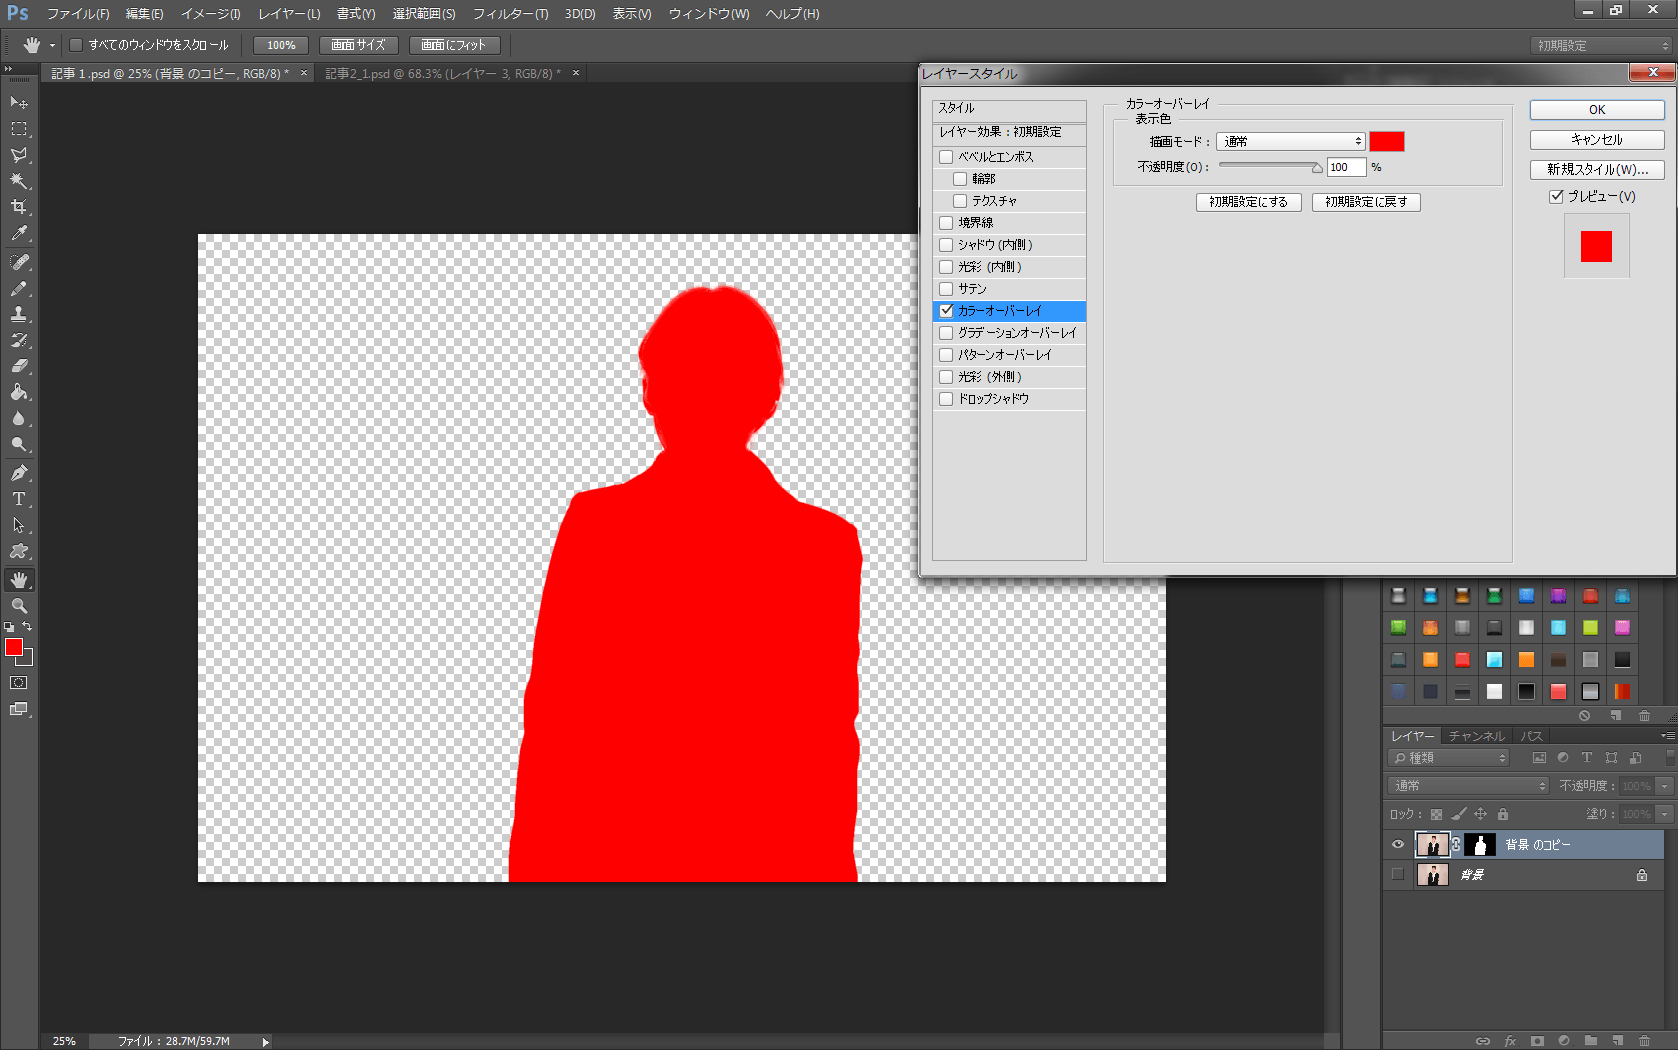Select the Paint Bucket tool
This screenshot has height=1050, width=1678.
tap(19, 392)
